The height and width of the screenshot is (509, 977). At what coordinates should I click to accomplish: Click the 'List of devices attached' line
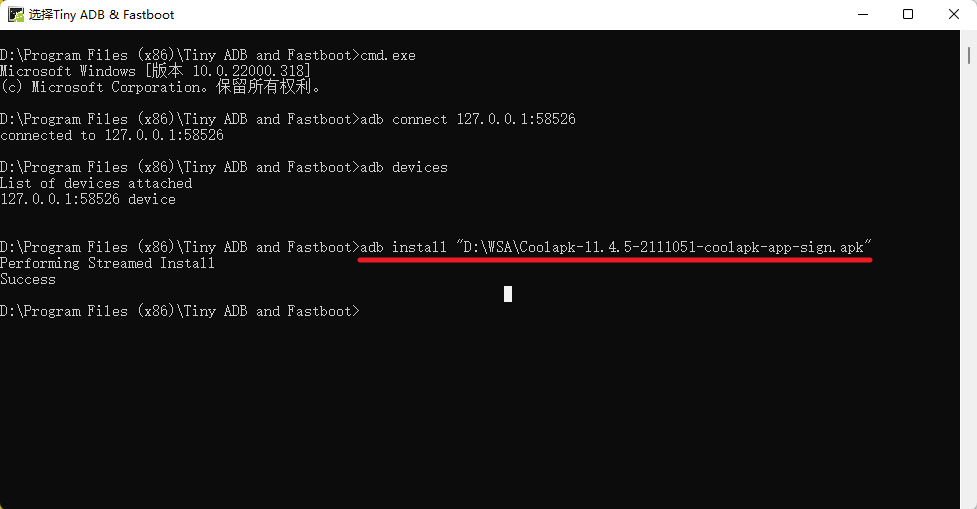pyautogui.click(x=96, y=184)
